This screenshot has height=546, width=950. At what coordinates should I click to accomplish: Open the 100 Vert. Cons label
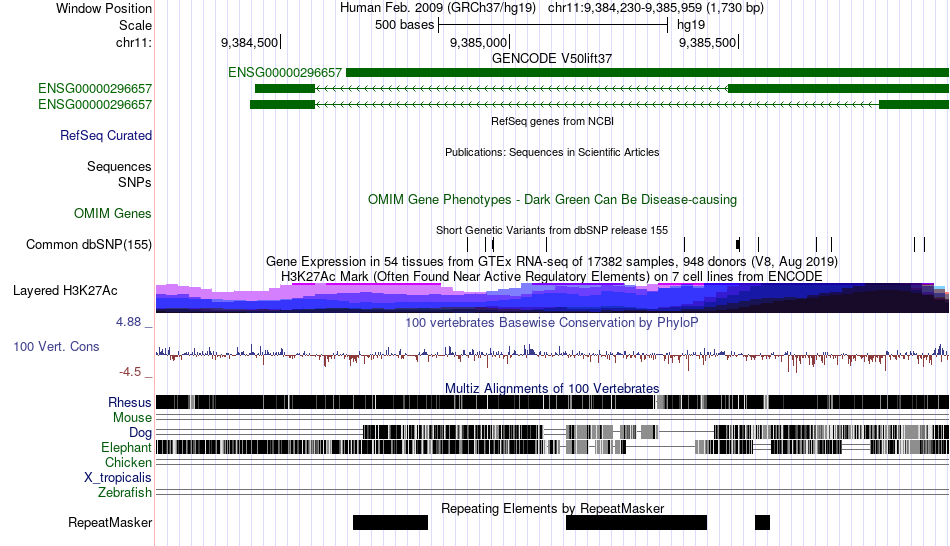(x=56, y=347)
